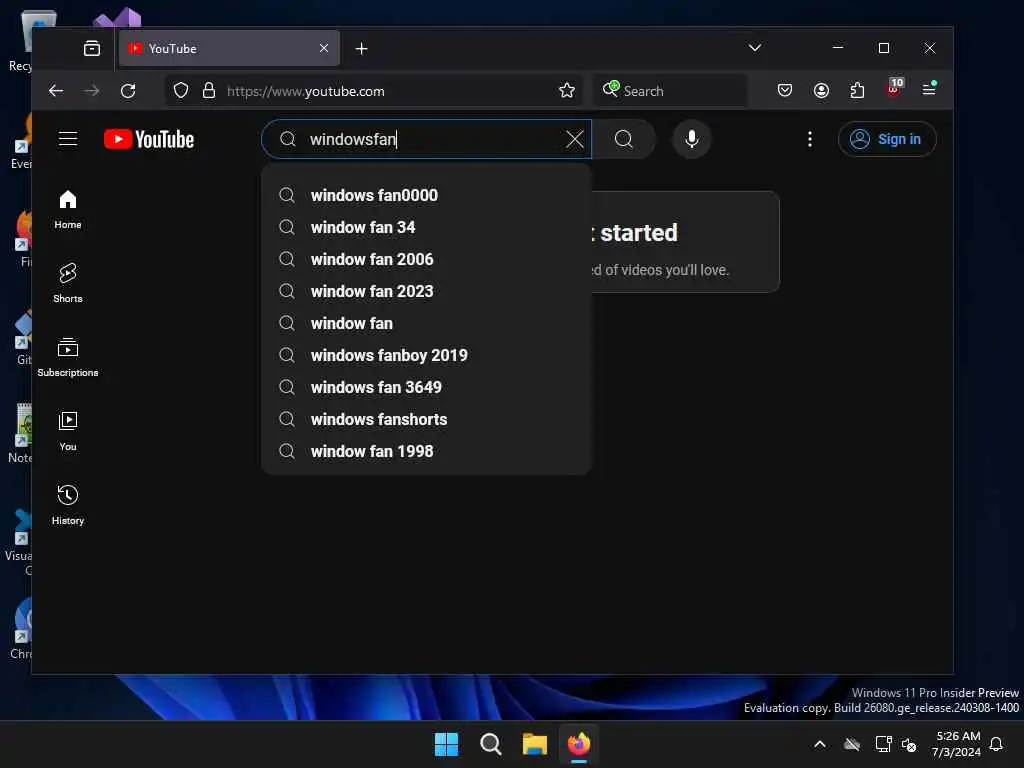The image size is (1024, 768).
Task: Save page to Pocket
Action: 785,91
